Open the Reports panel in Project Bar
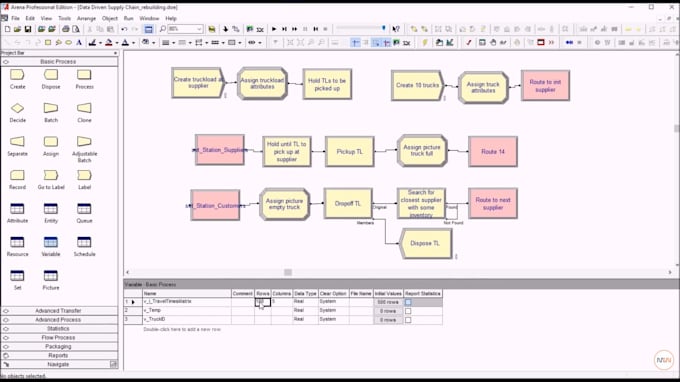Viewport: 680px width, 382px height. (59, 355)
